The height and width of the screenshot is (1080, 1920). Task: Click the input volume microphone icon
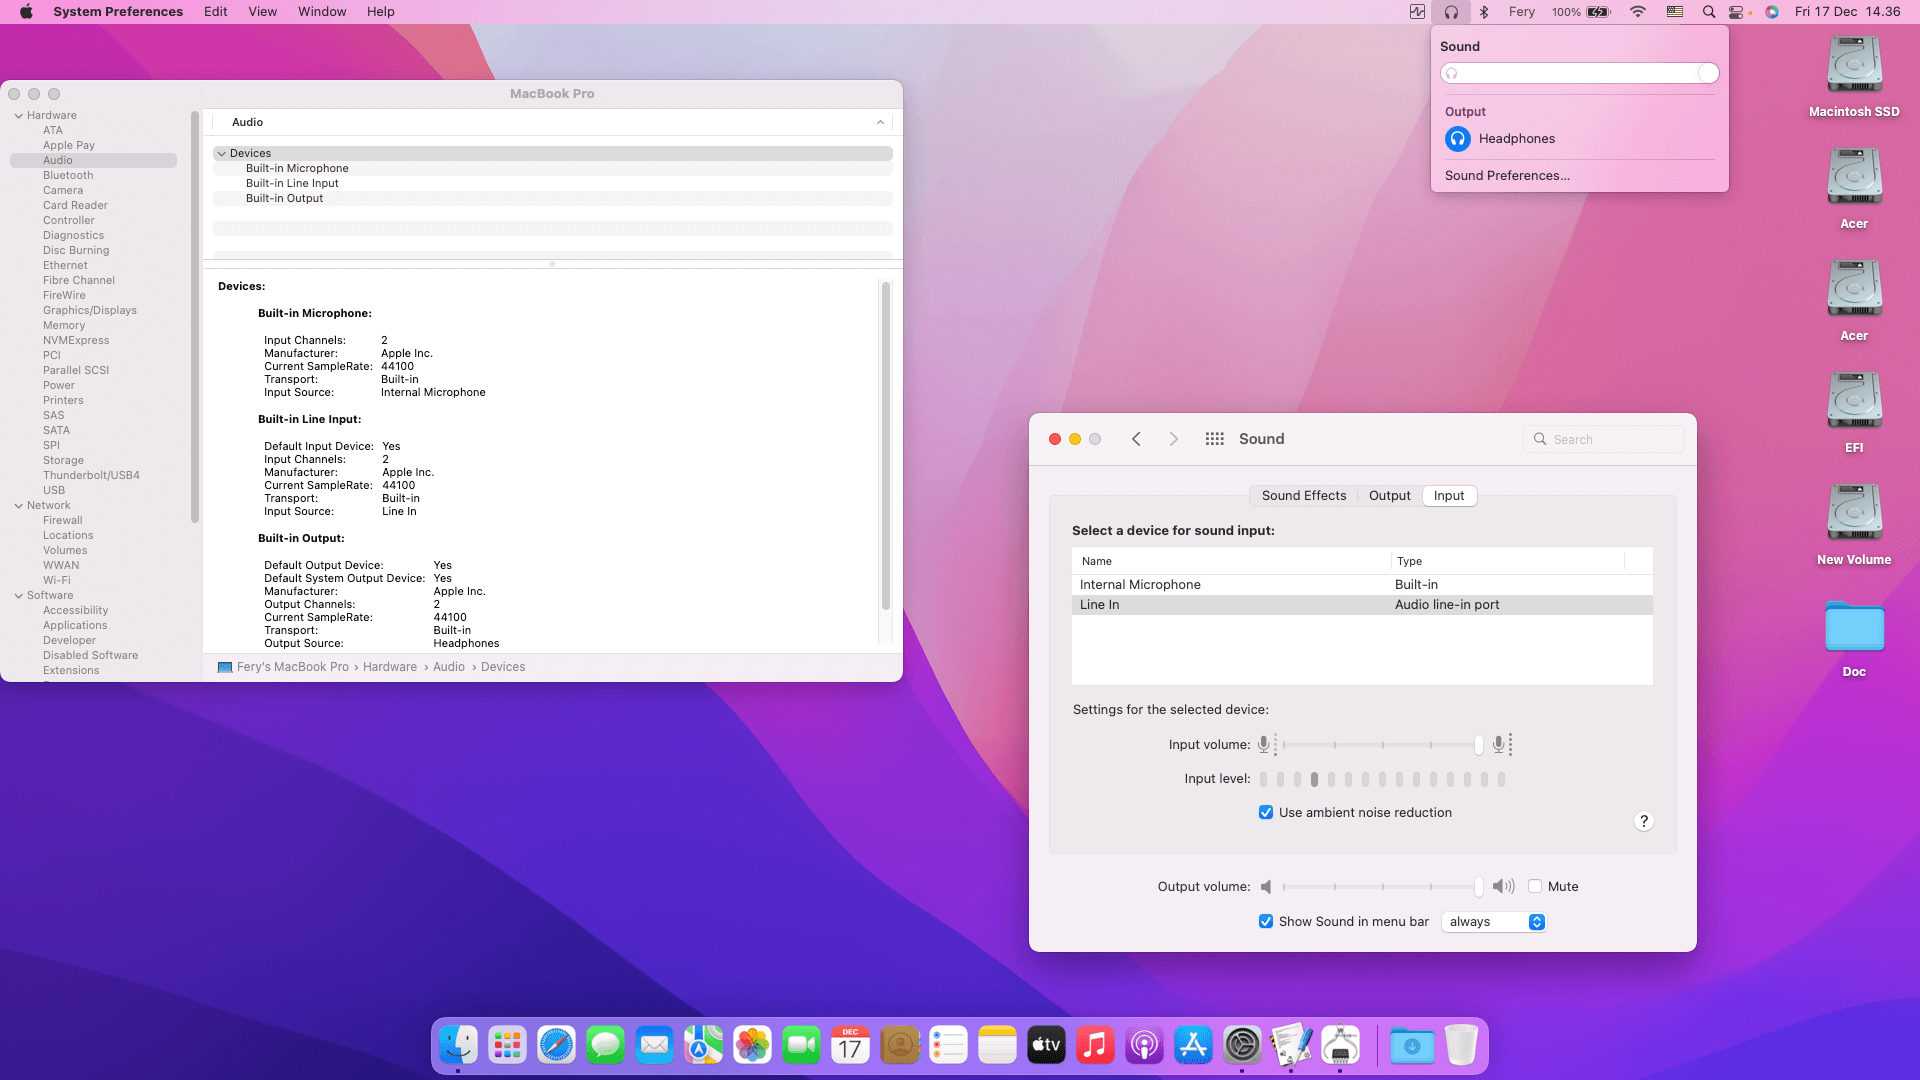pos(1264,744)
